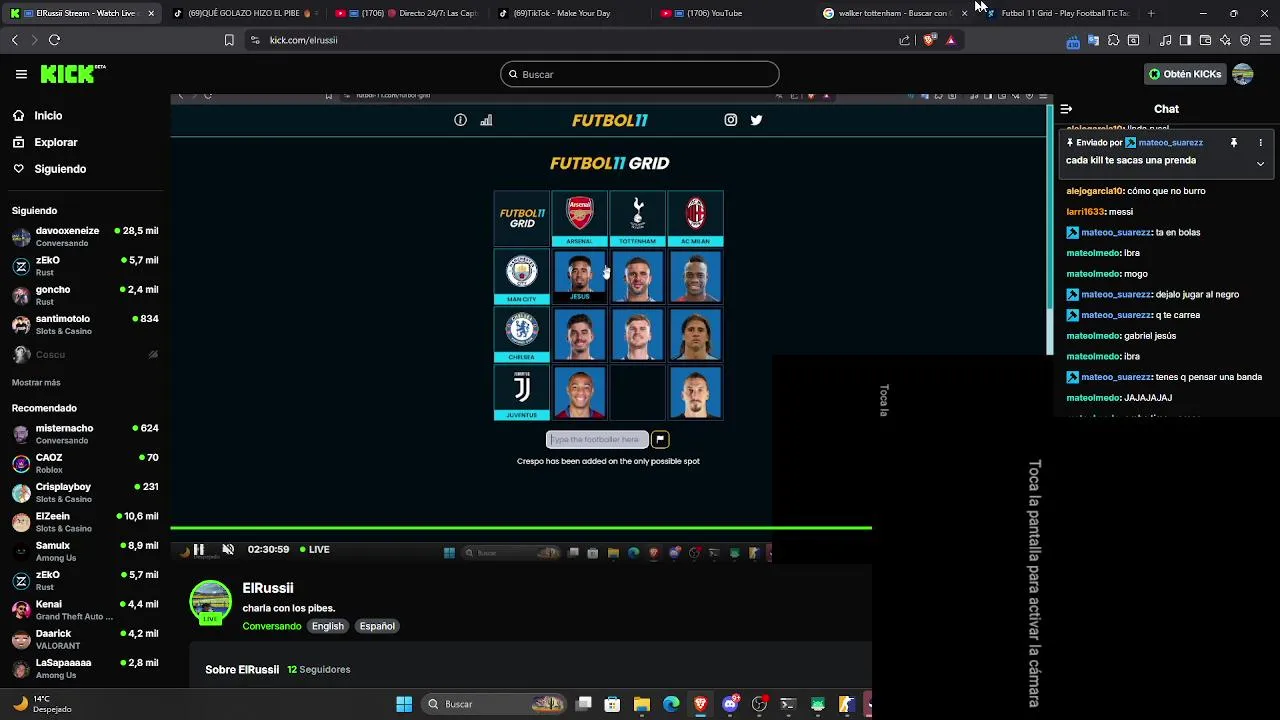The image size is (1280, 720).
Task: Click the Obtén KICKs button
Action: click(1185, 74)
